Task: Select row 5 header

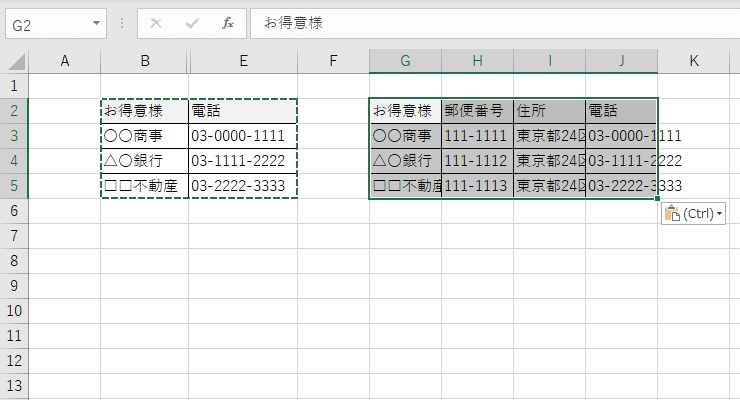Action: (x=14, y=186)
